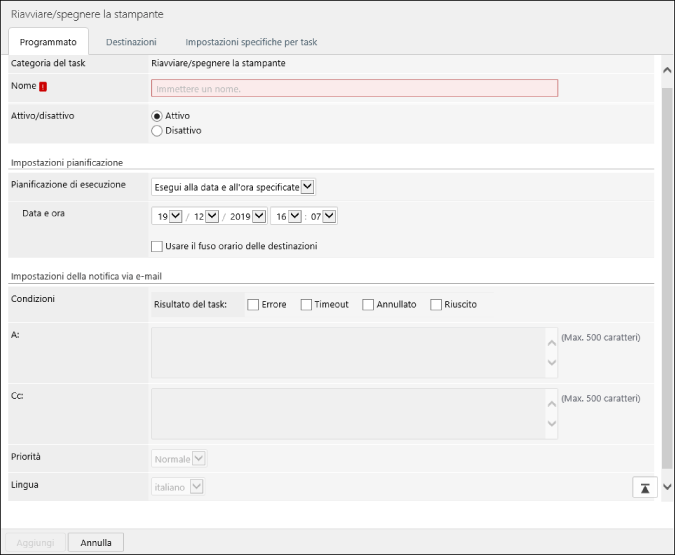
Task: Expand the minutes dropdown showing 07
Action: (322, 216)
